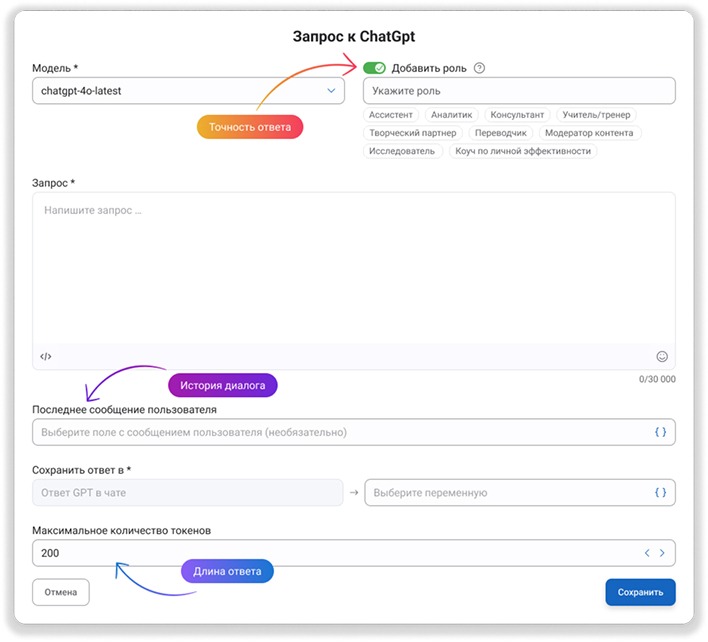708x642 pixels.
Task: Select the "Ассистент" role chip
Action: 391,115
